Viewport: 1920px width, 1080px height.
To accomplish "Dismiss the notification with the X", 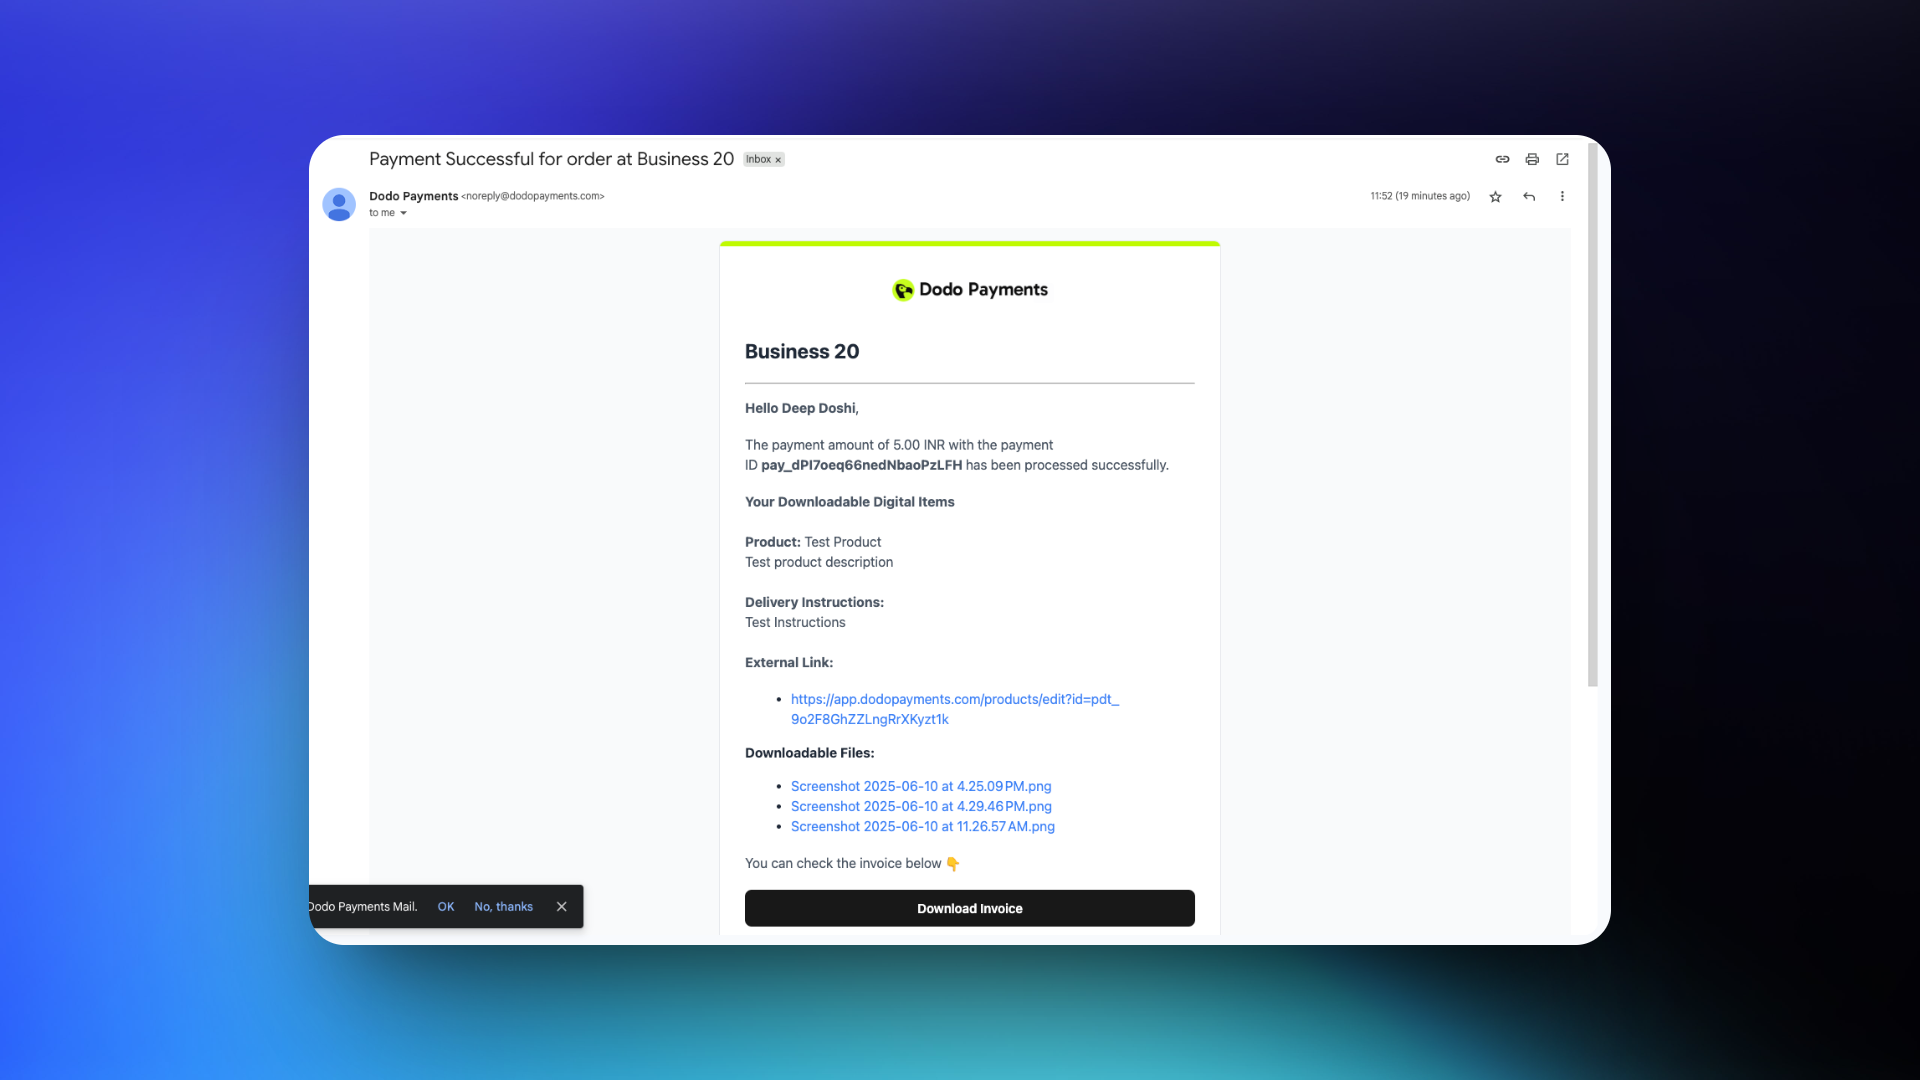I will click(x=561, y=906).
